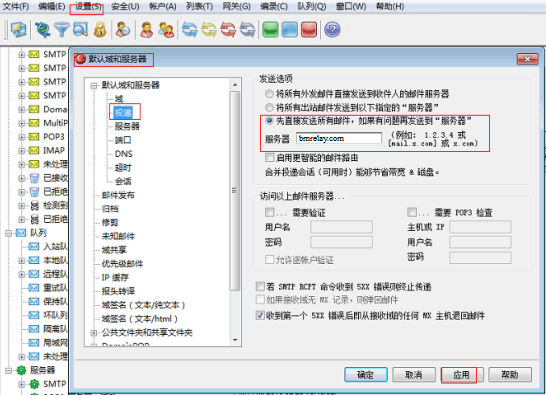Expand 公共文件夹和共享文件夹 tree node

pos(93,333)
